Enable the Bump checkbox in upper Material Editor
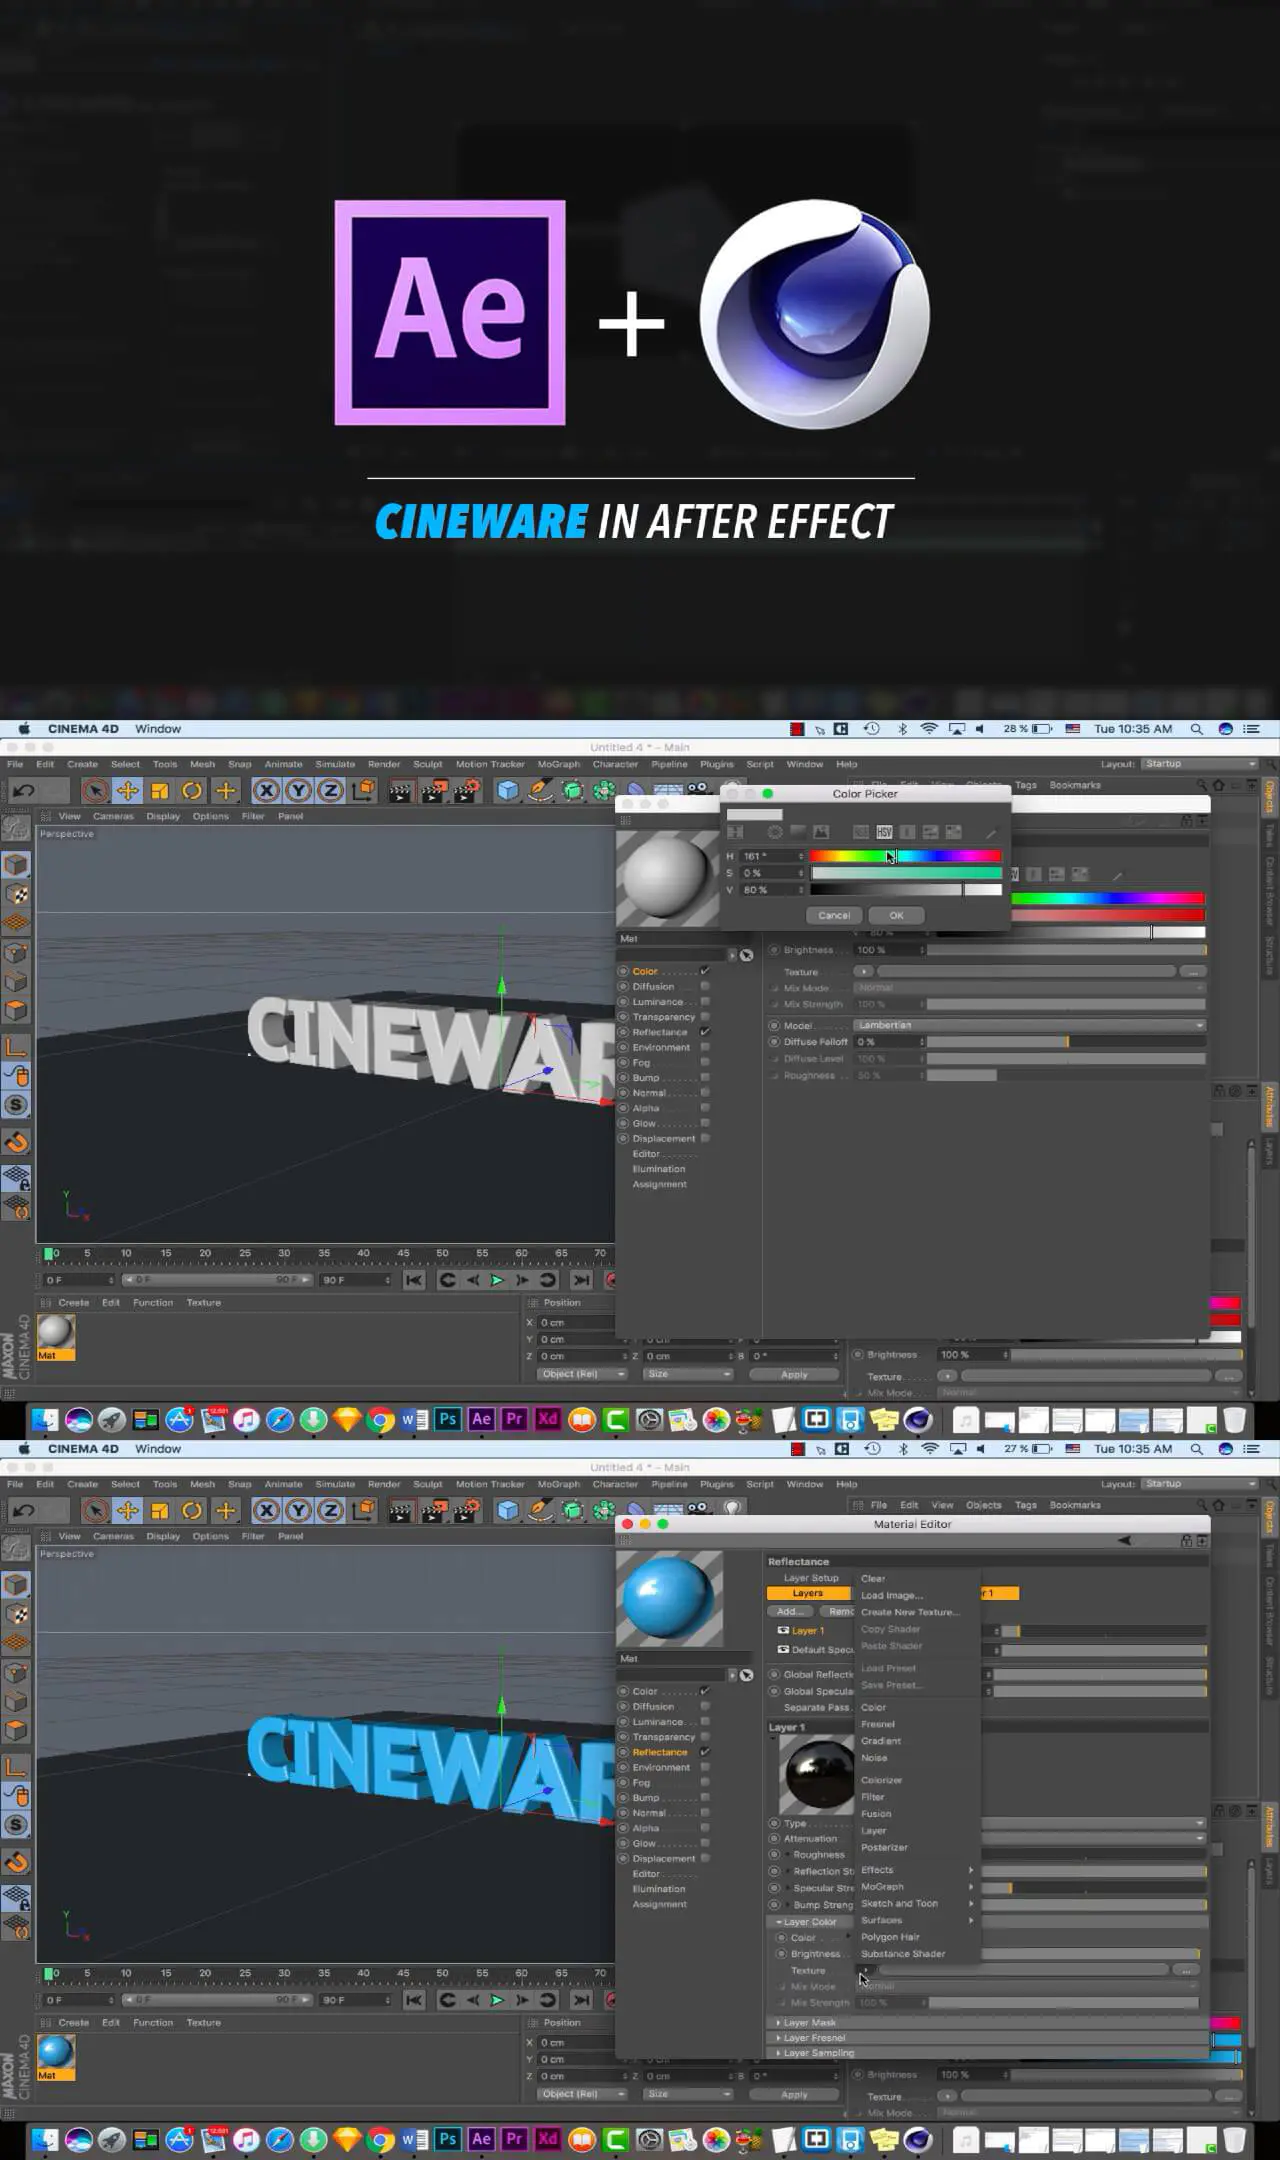The image size is (1280, 2160). click(x=705, y=1077)
